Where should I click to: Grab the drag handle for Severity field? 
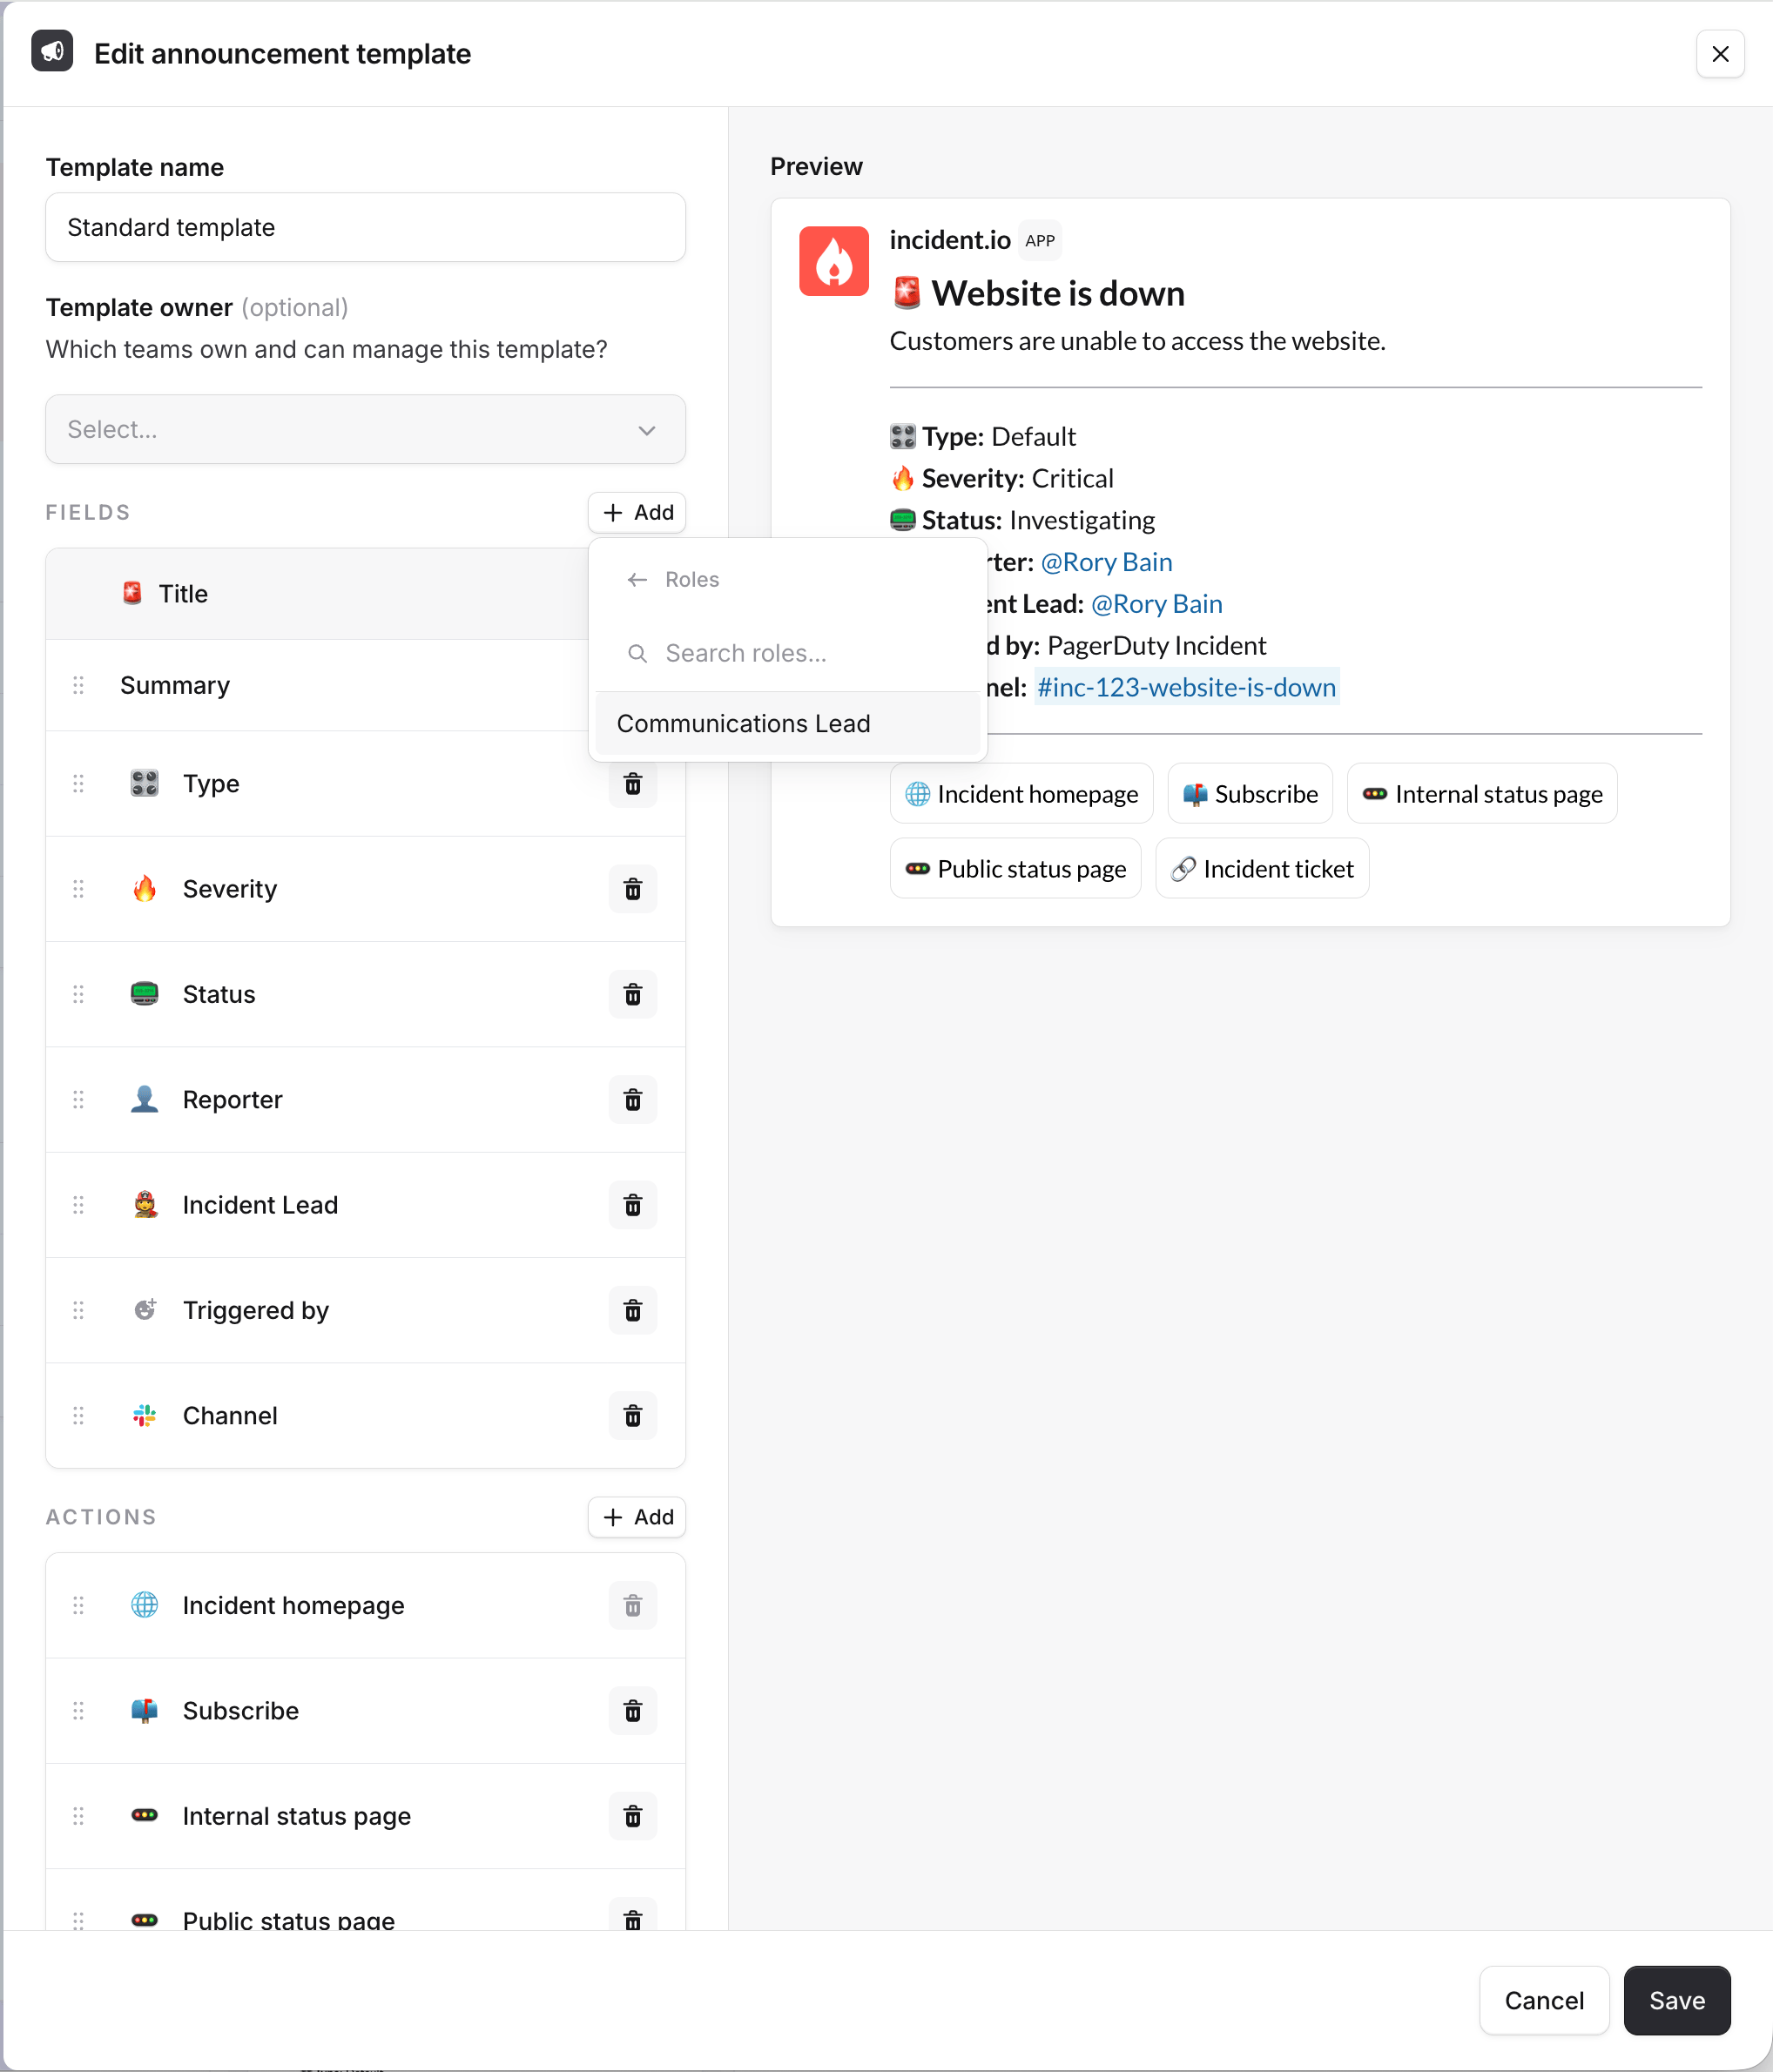(78, 889)
